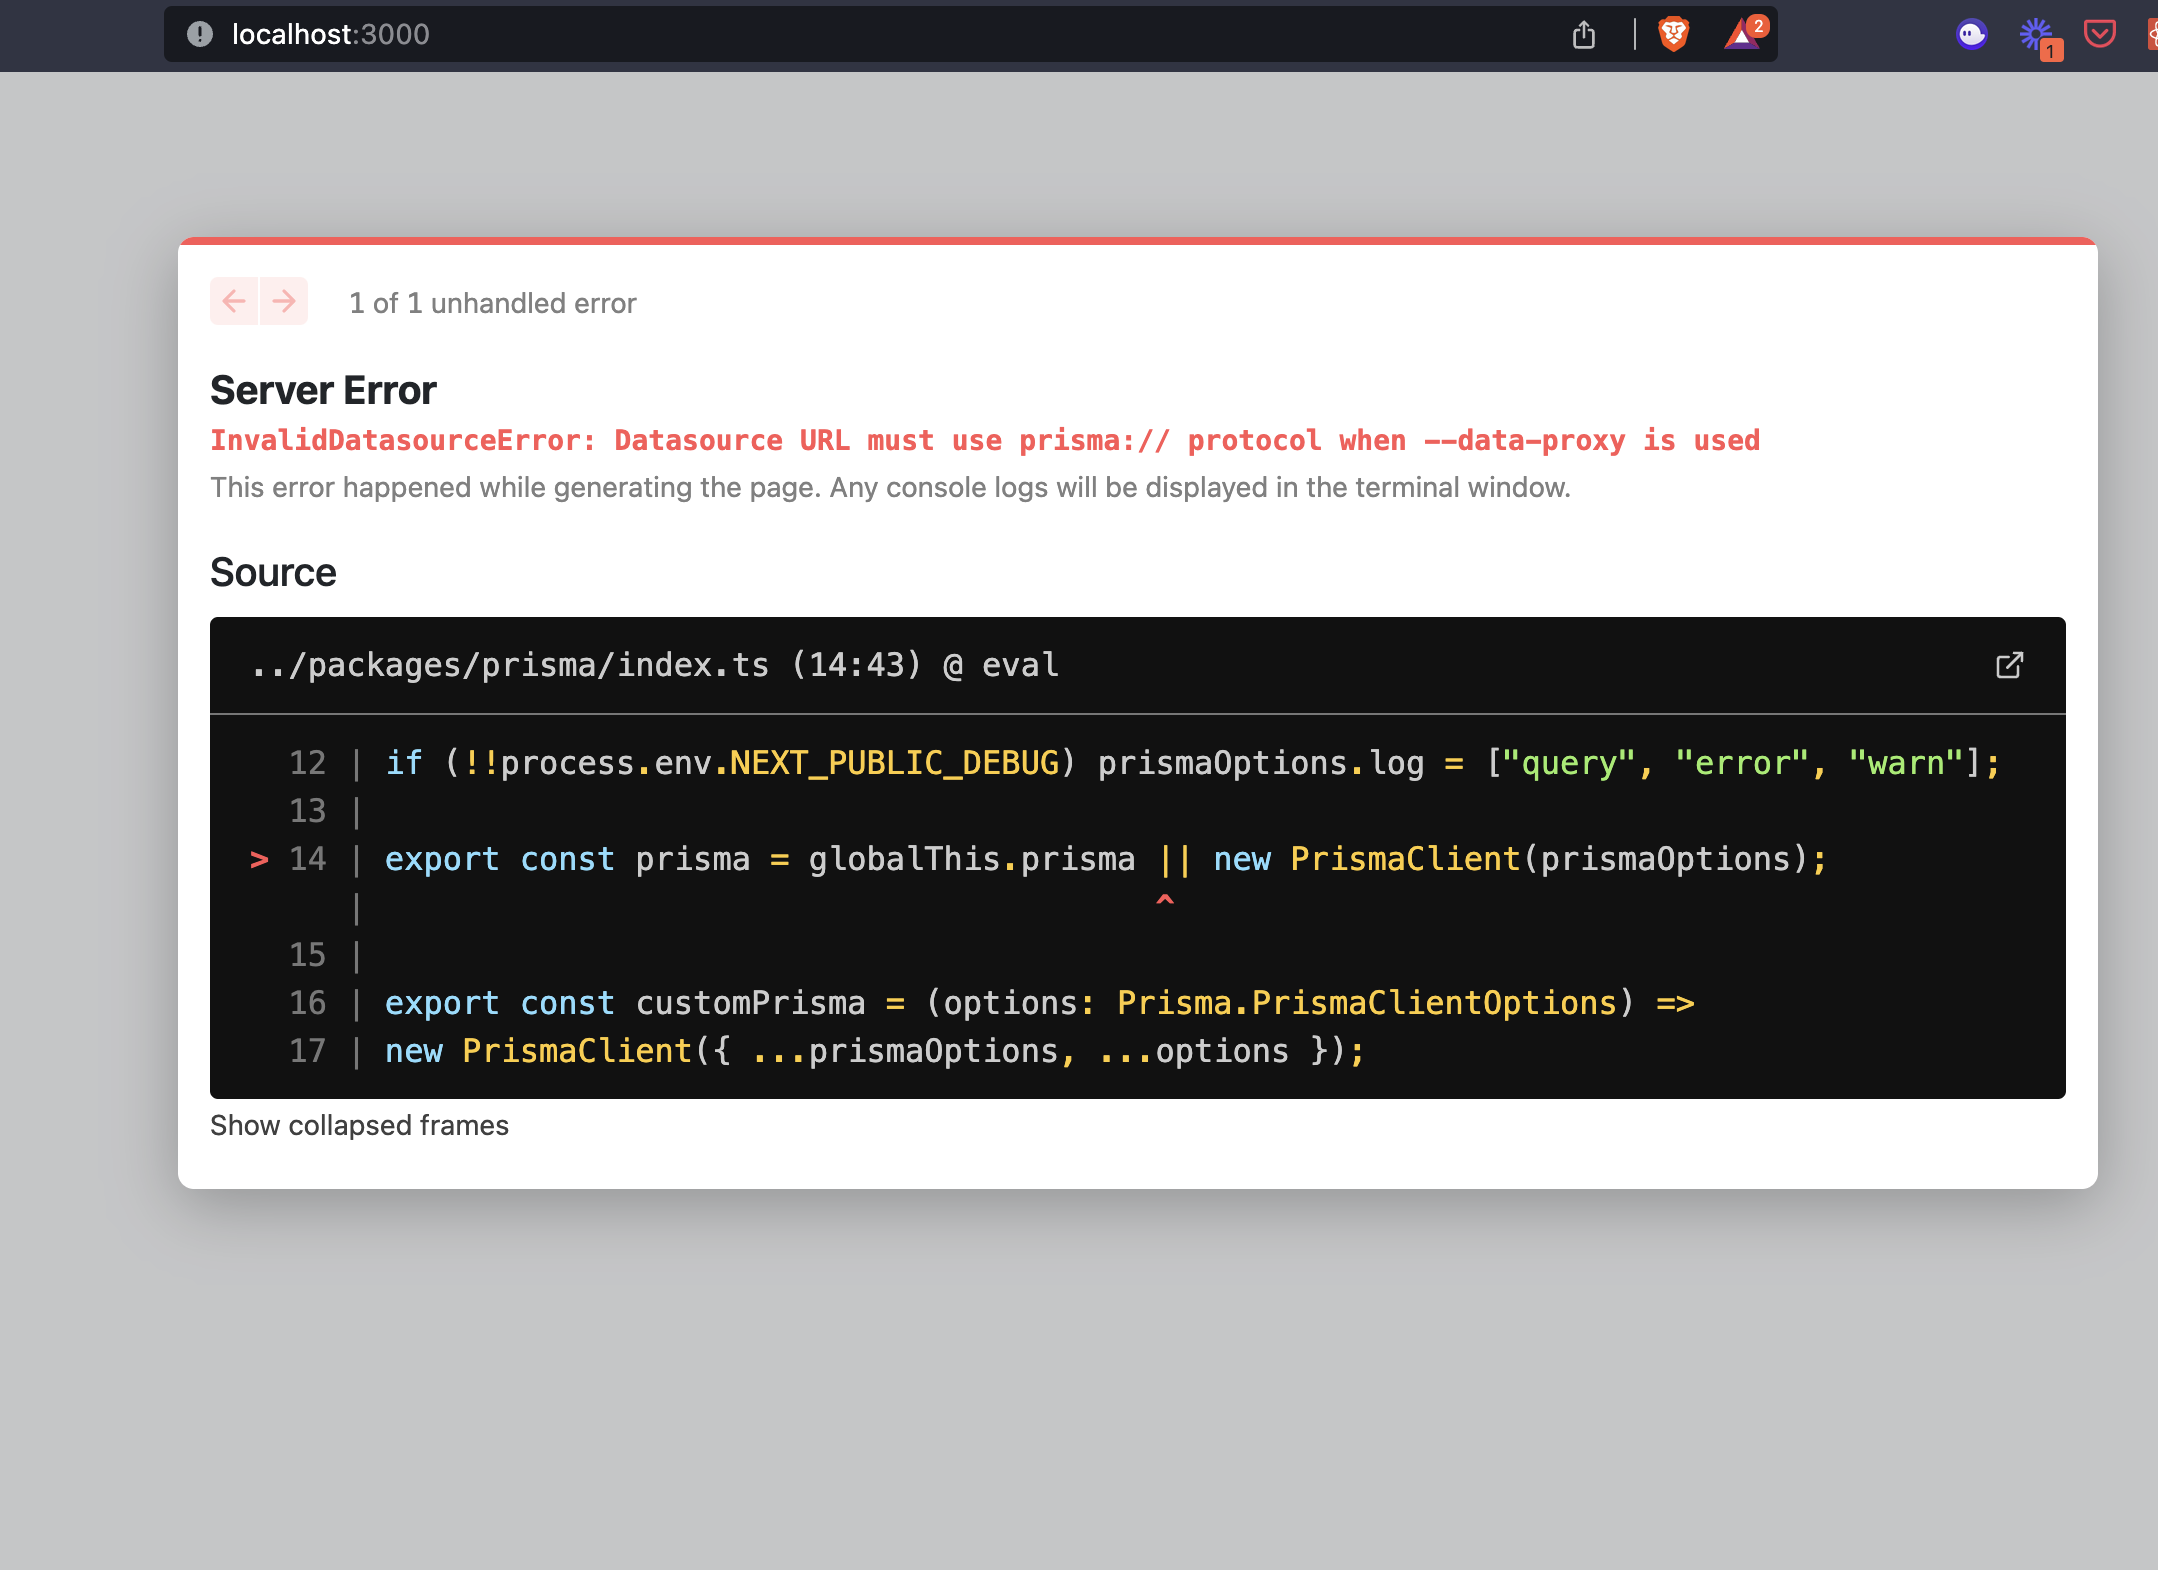Click the highlighted line 14 code

click(1105, 859)
